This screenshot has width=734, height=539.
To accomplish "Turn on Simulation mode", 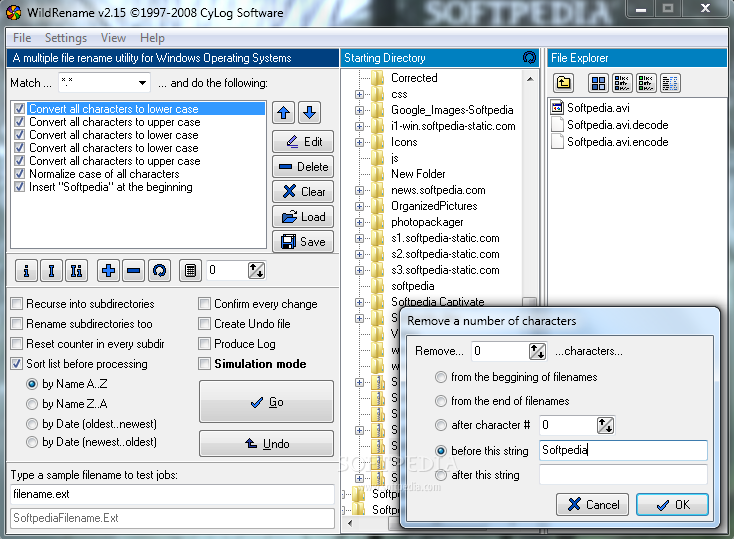I will click(204, 363).
